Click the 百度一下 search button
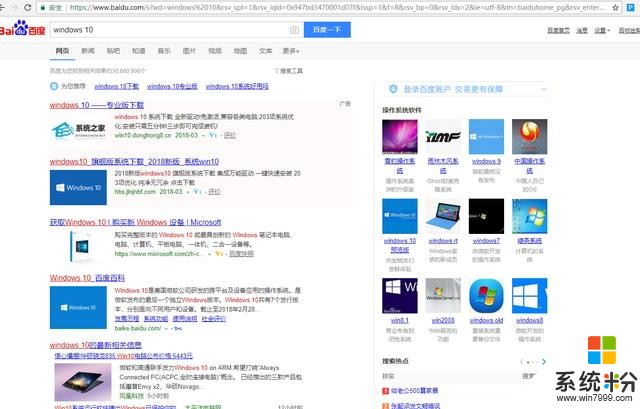This screenshot has width=640, height=409. [327, 30]
